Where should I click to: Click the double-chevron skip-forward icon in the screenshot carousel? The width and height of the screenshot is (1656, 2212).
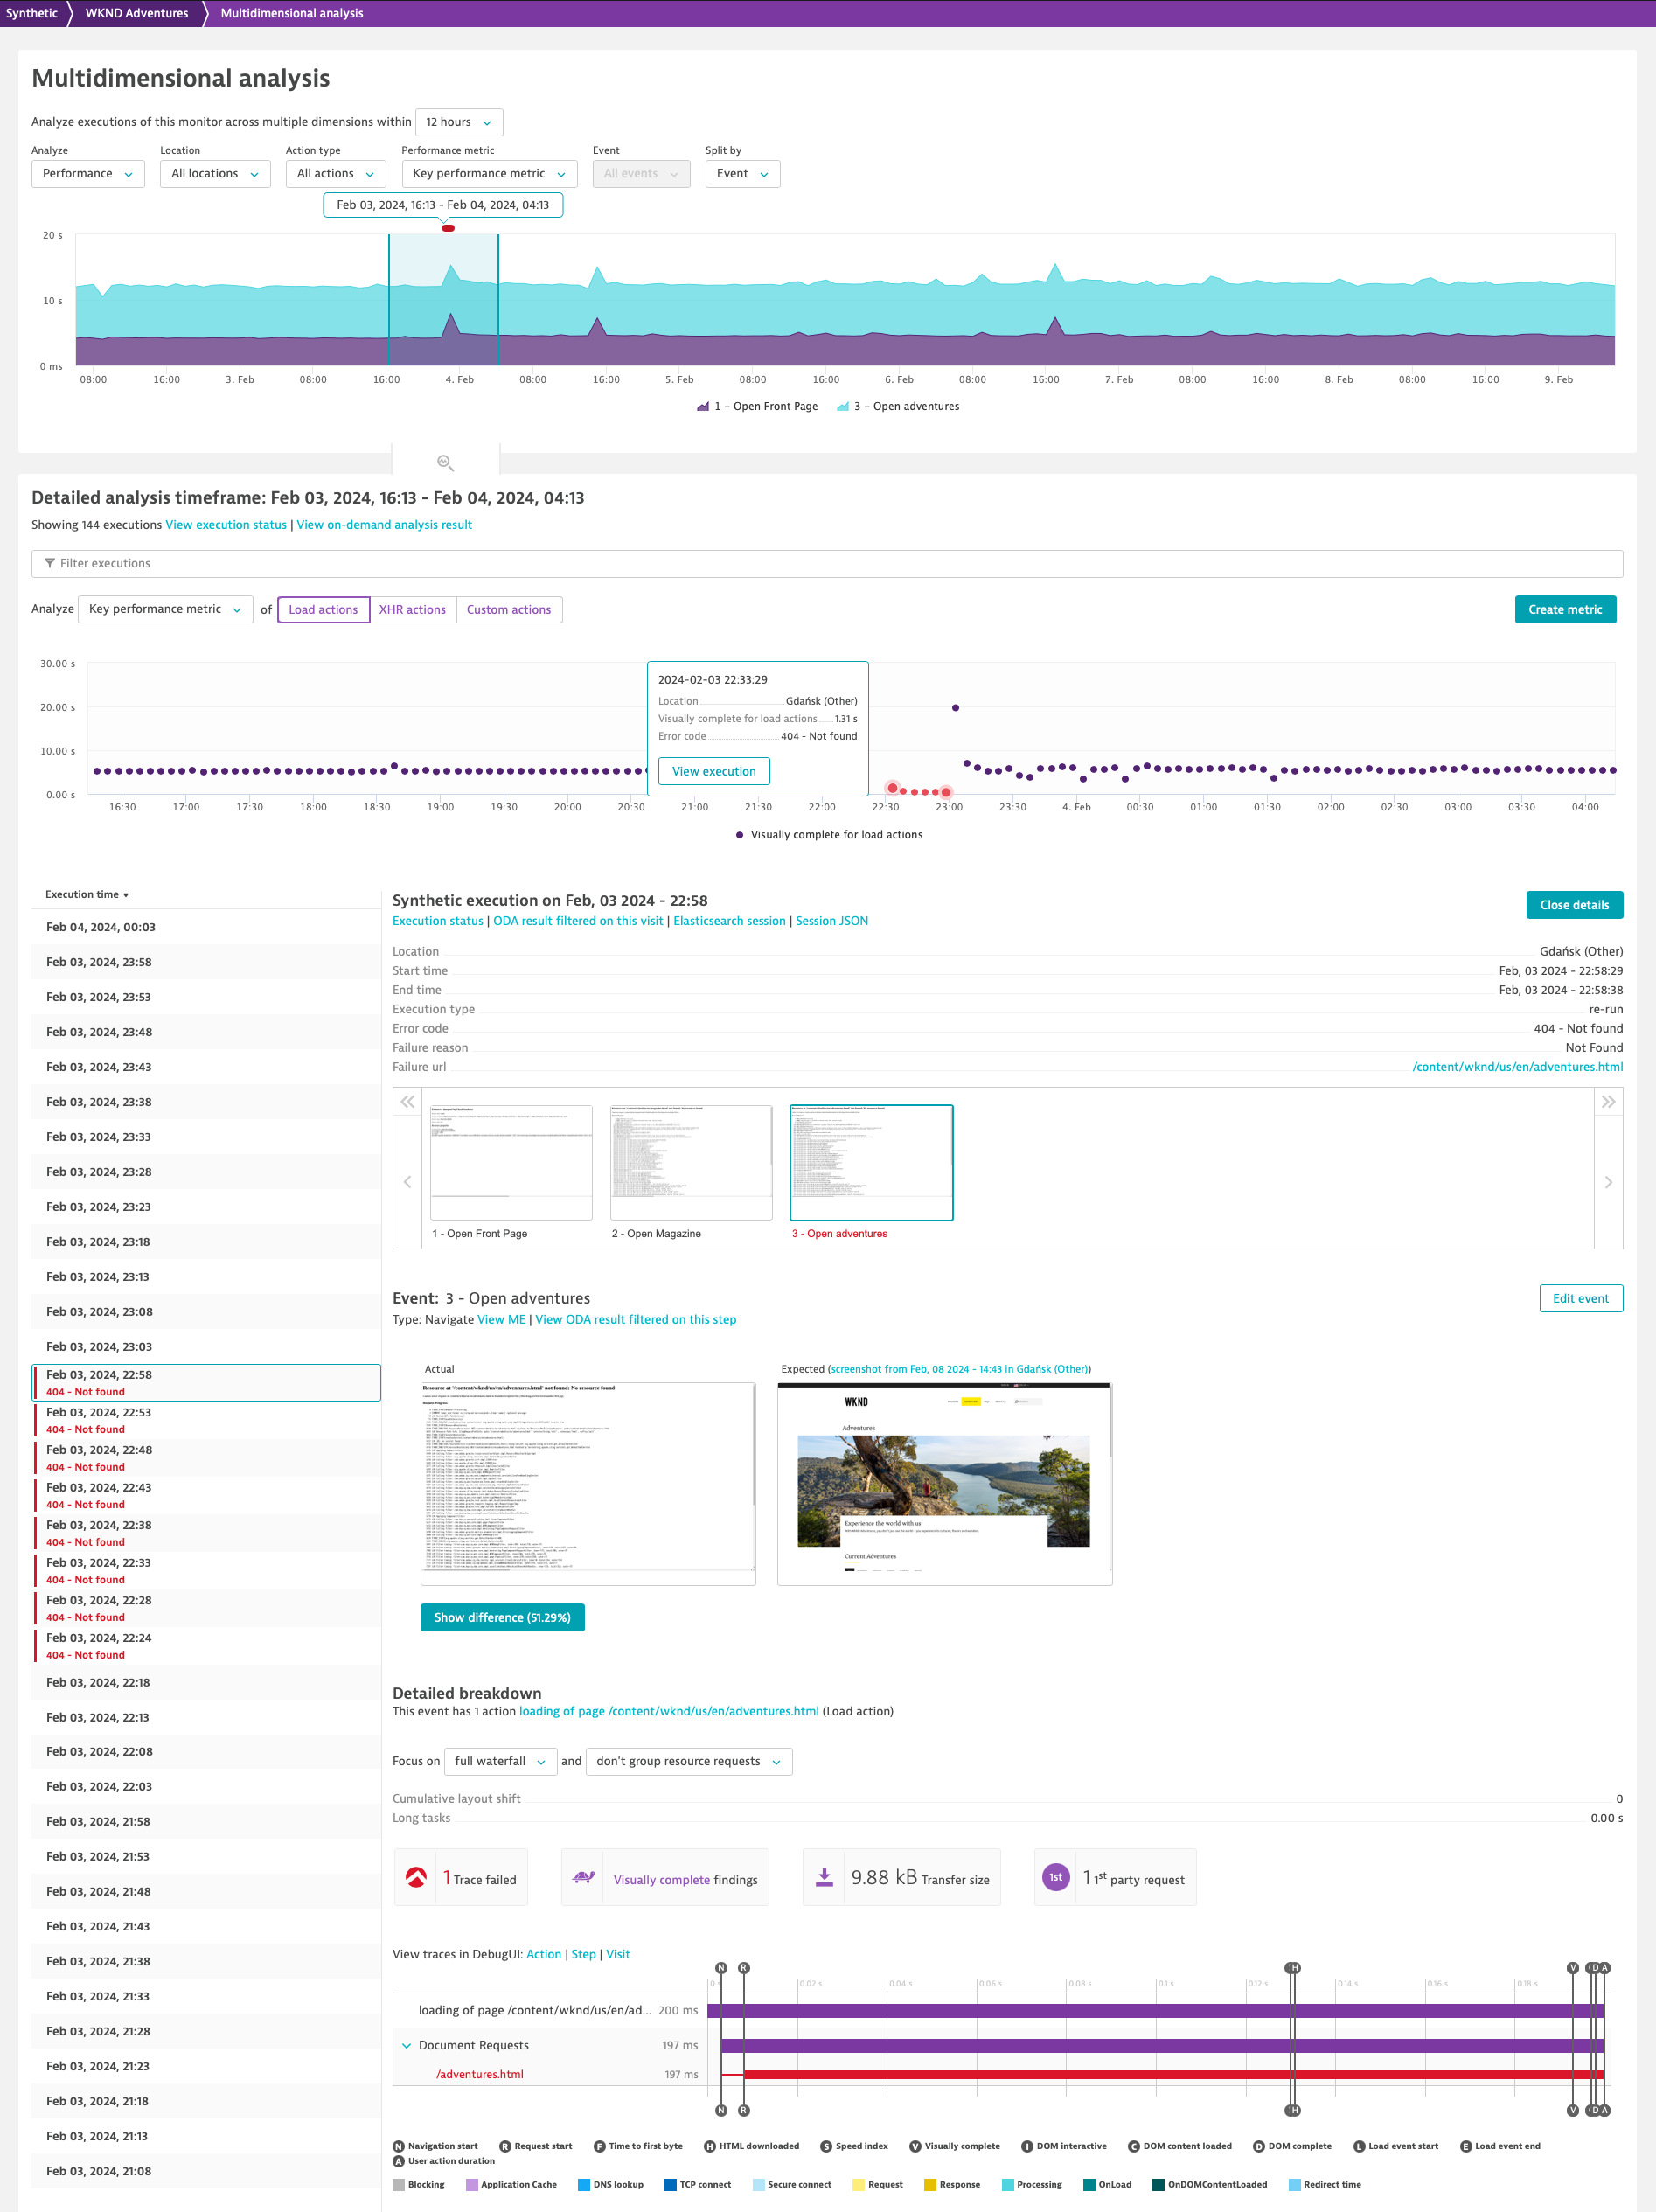(1608, 1102)
